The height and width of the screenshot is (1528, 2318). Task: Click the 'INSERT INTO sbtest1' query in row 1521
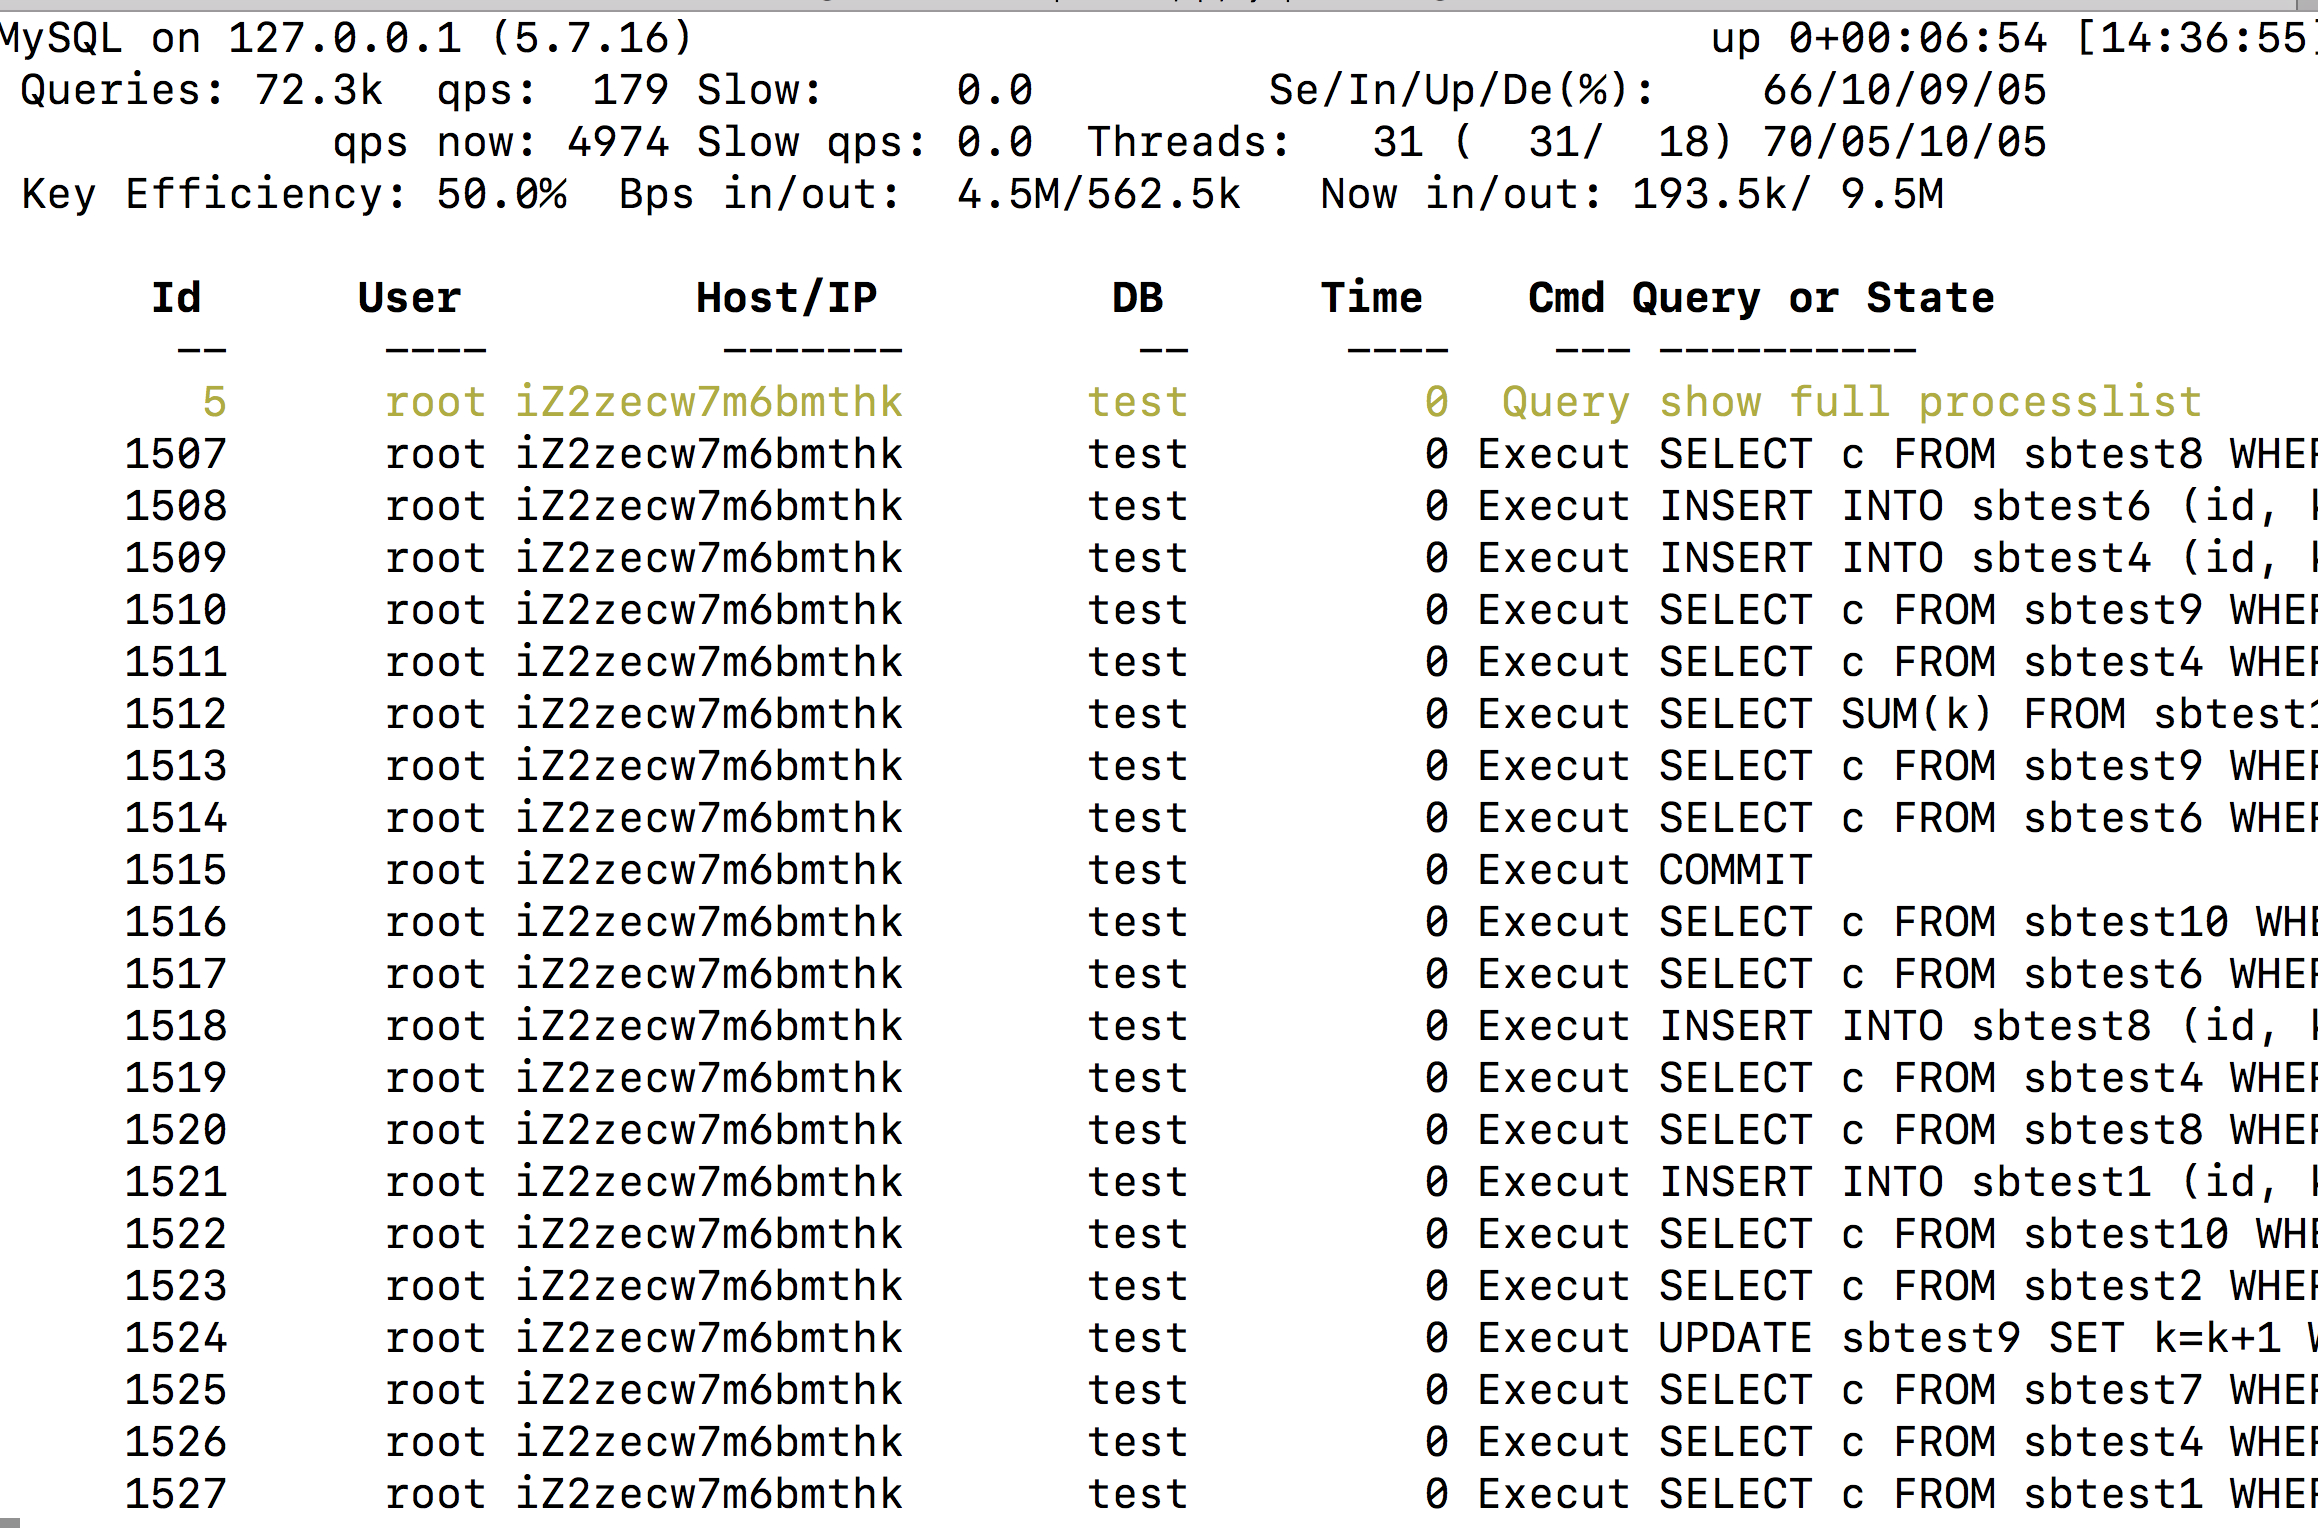point(1905,1183)
